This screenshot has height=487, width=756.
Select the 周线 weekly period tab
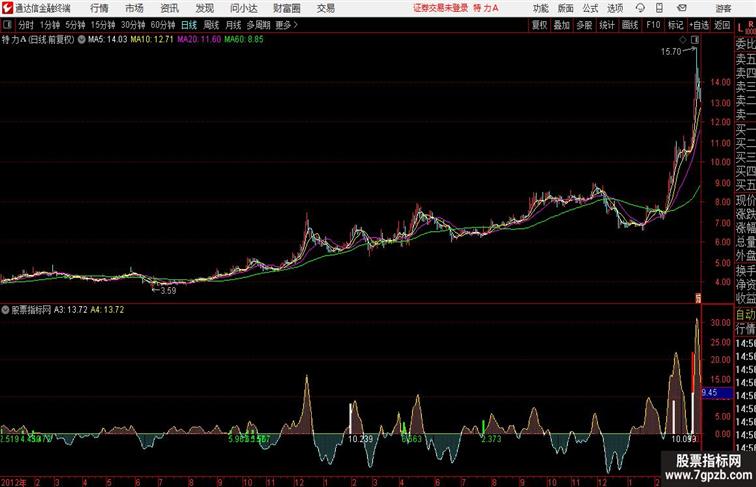(x=211, y=25)
